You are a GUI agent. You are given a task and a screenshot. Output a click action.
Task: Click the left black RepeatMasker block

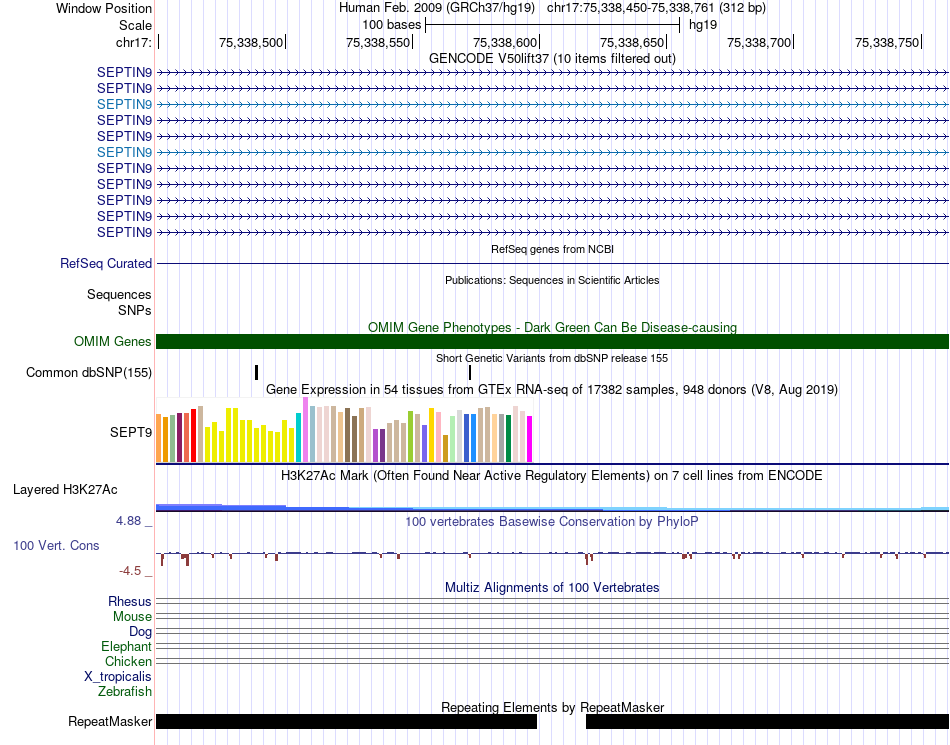(347, 721)
